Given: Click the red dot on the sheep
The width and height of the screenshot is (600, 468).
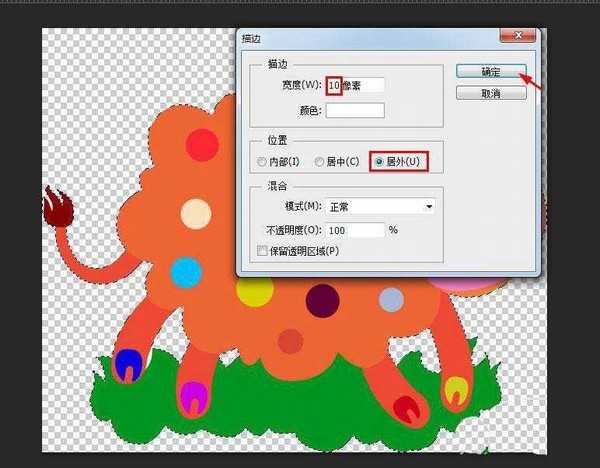Looking at the screenshot, I should (x=203, y=145).
